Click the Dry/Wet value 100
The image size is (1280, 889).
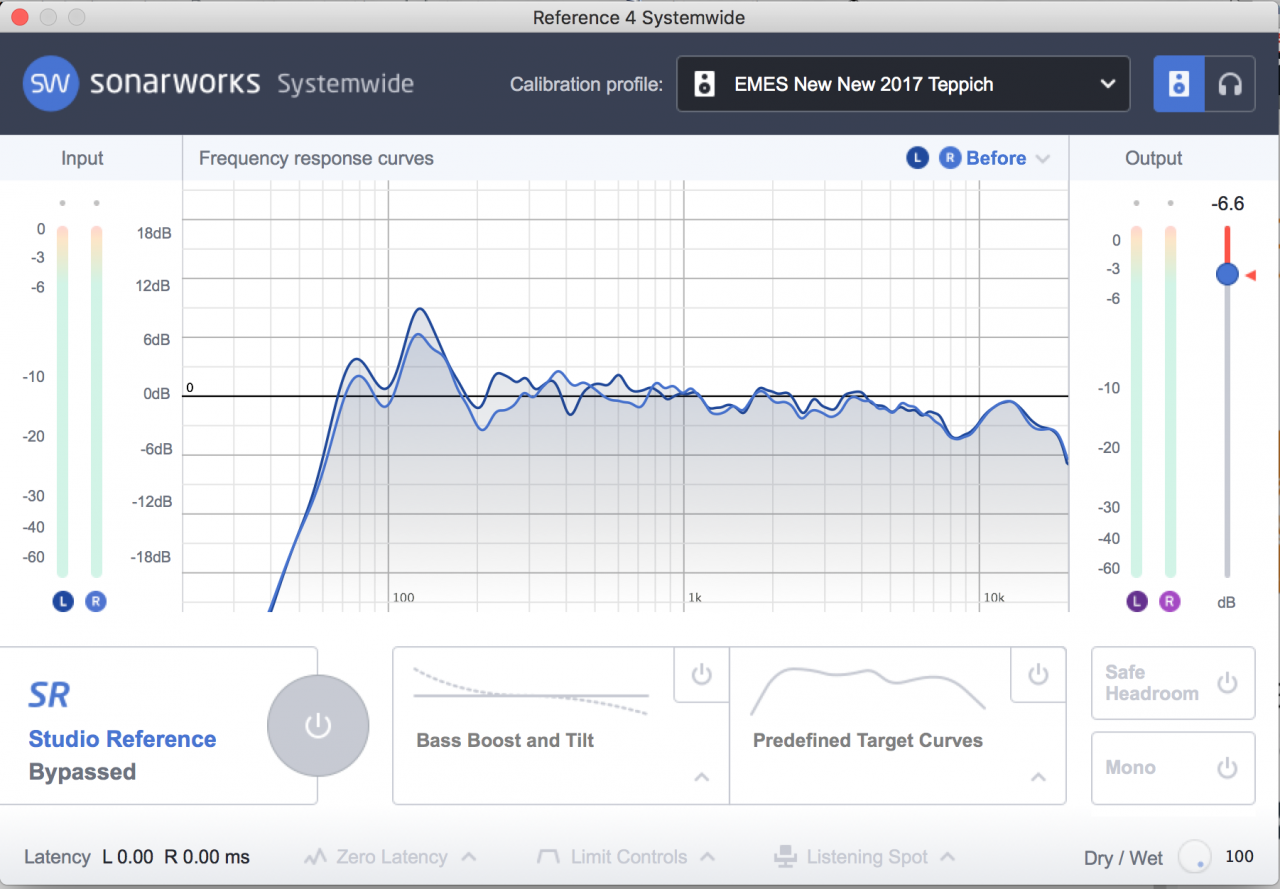pyautogui.click(x=1239, y=857)
